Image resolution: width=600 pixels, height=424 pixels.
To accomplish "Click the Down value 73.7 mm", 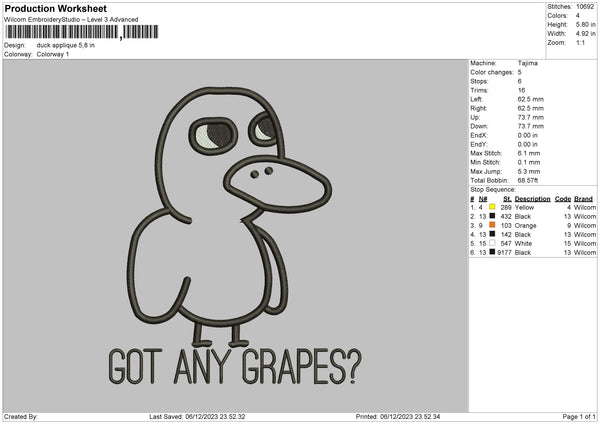I will click(x=530, y=126).
